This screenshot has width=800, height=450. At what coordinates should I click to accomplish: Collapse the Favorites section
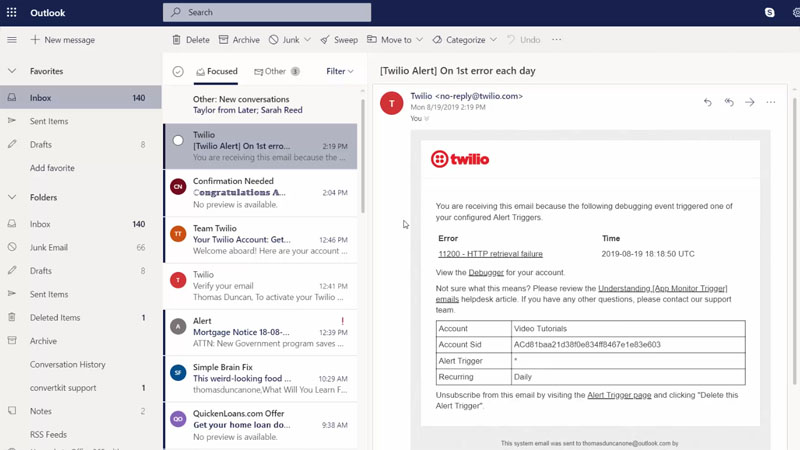(12, 72)
